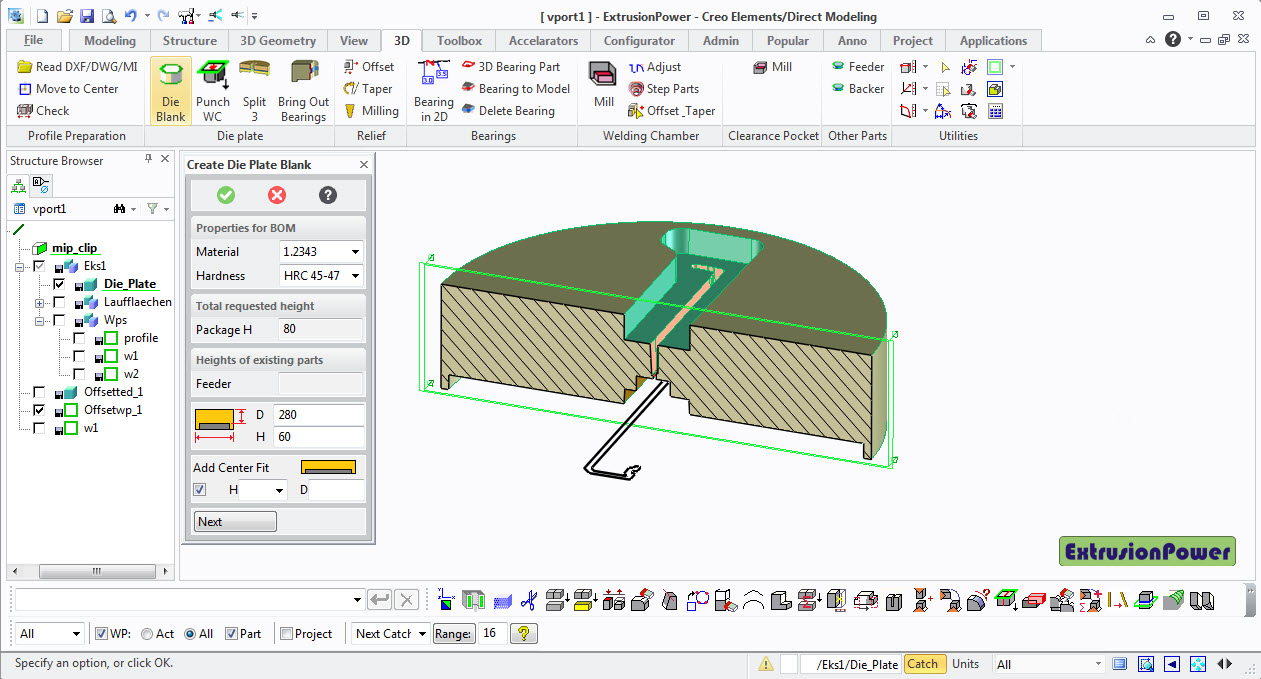This screenshot has width=1261, height=679.
Task: Check the Offsetted_1 checkbox
Action: [39, 392]
